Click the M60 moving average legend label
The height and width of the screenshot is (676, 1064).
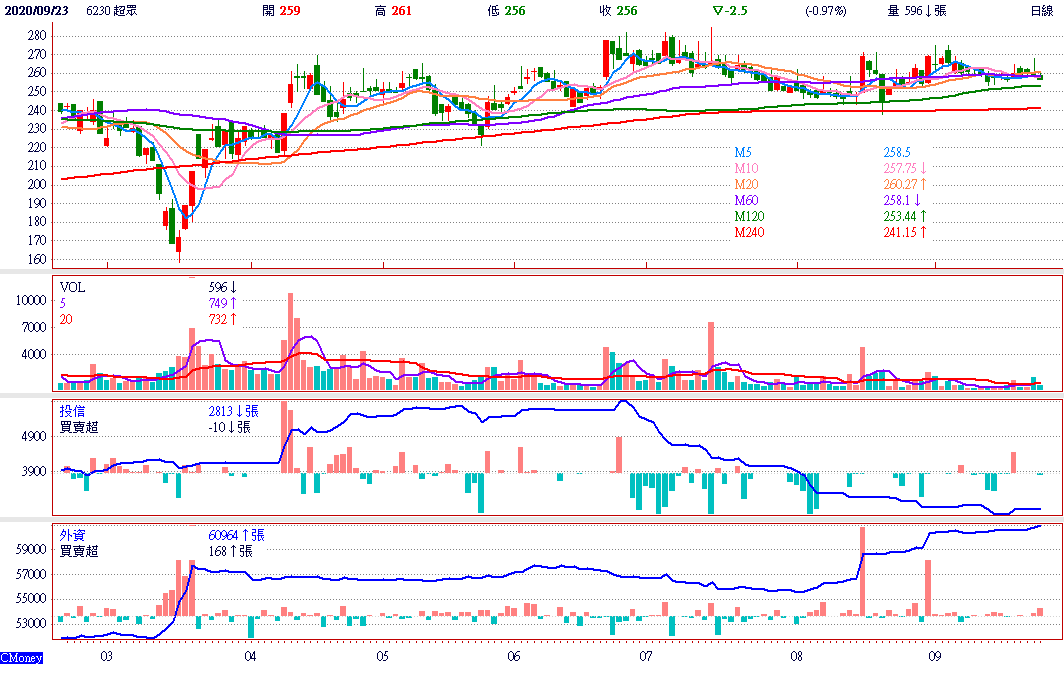click(746, 200)
